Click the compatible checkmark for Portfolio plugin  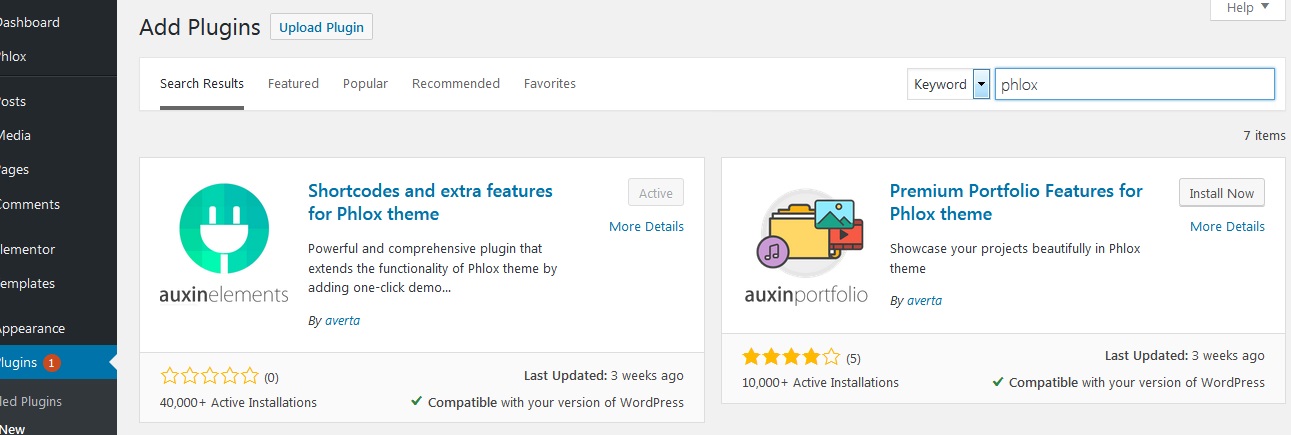998,382
